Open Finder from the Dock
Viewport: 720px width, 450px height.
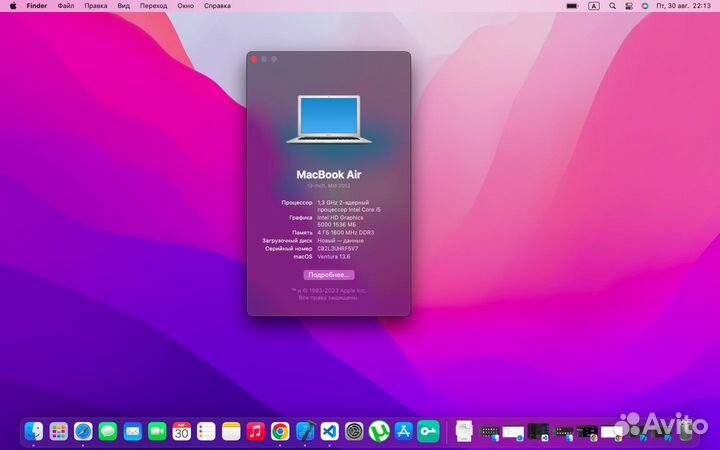(x=34, y=432)
